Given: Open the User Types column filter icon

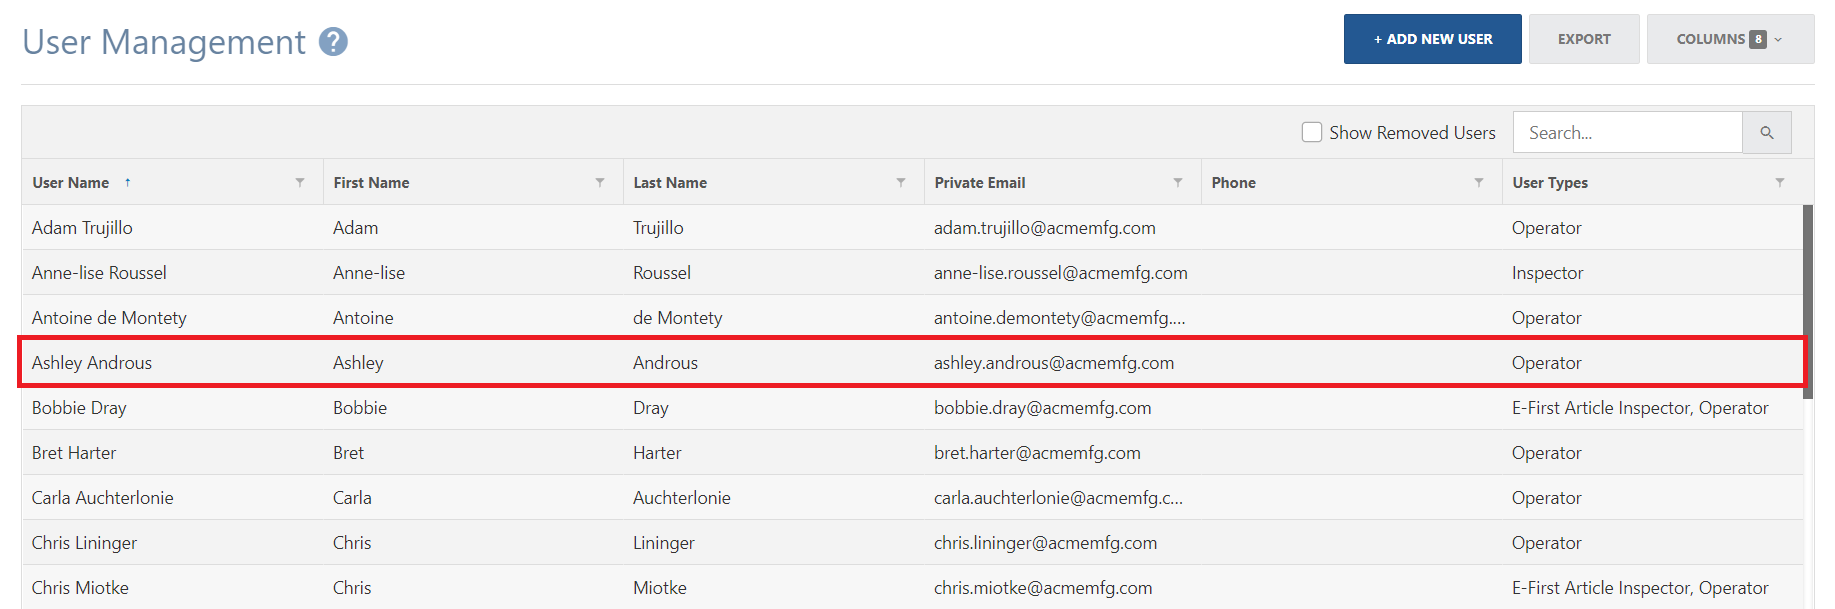Looking at the screenshot, I should [x=1780, y=182].
